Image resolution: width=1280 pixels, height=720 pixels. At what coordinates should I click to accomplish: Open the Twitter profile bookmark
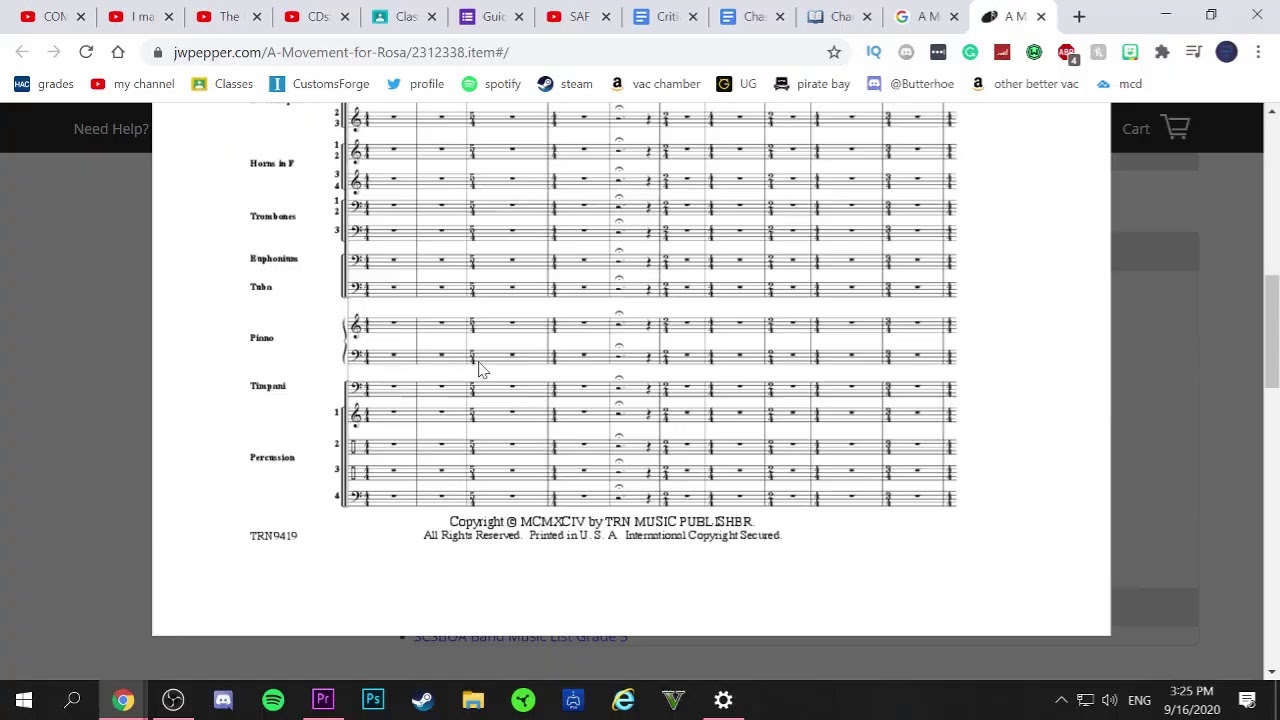coord(415,84)
